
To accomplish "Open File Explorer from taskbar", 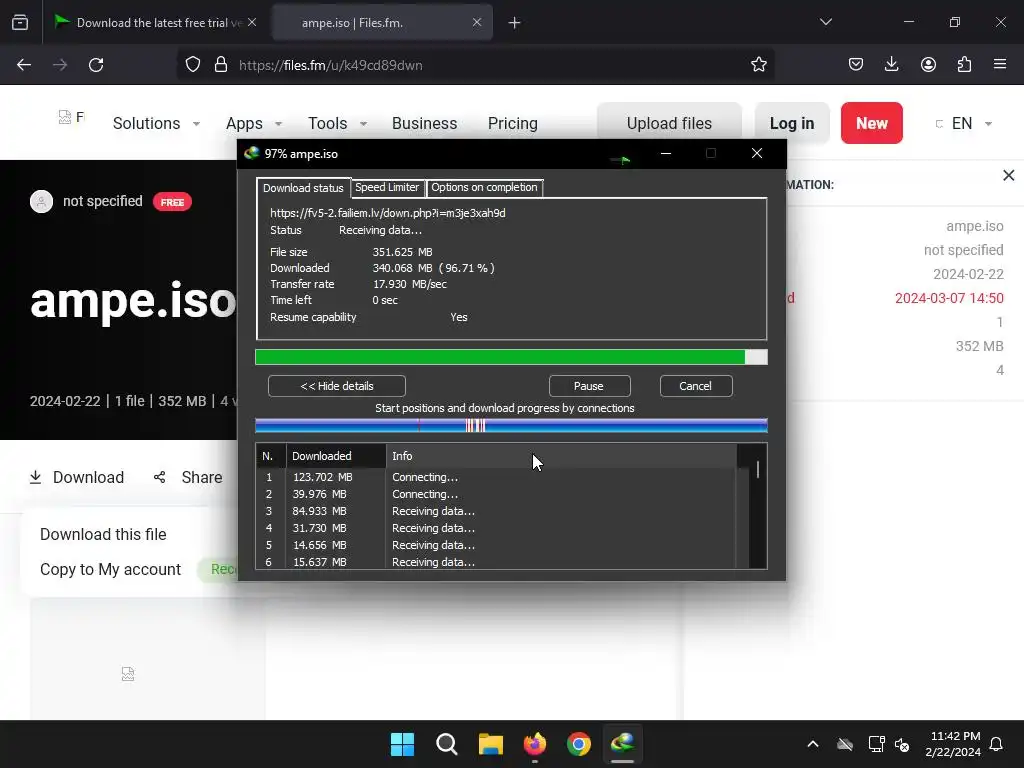I will pyautogui.click(x=490, y=744).
